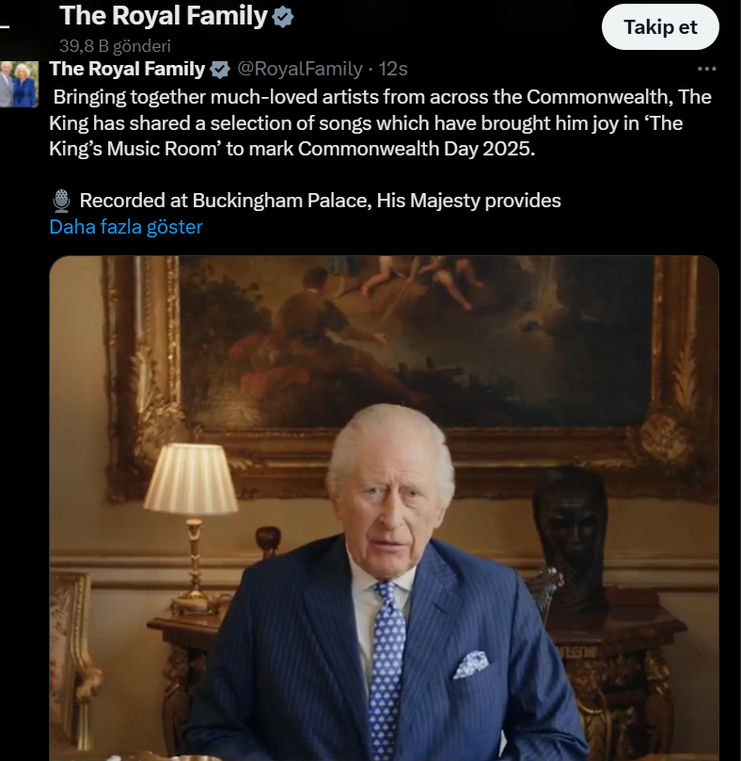Click the 'Recorded at Buckingham Palace' line
The width and height of the screenshot is (741, 761).
point(320,201)
